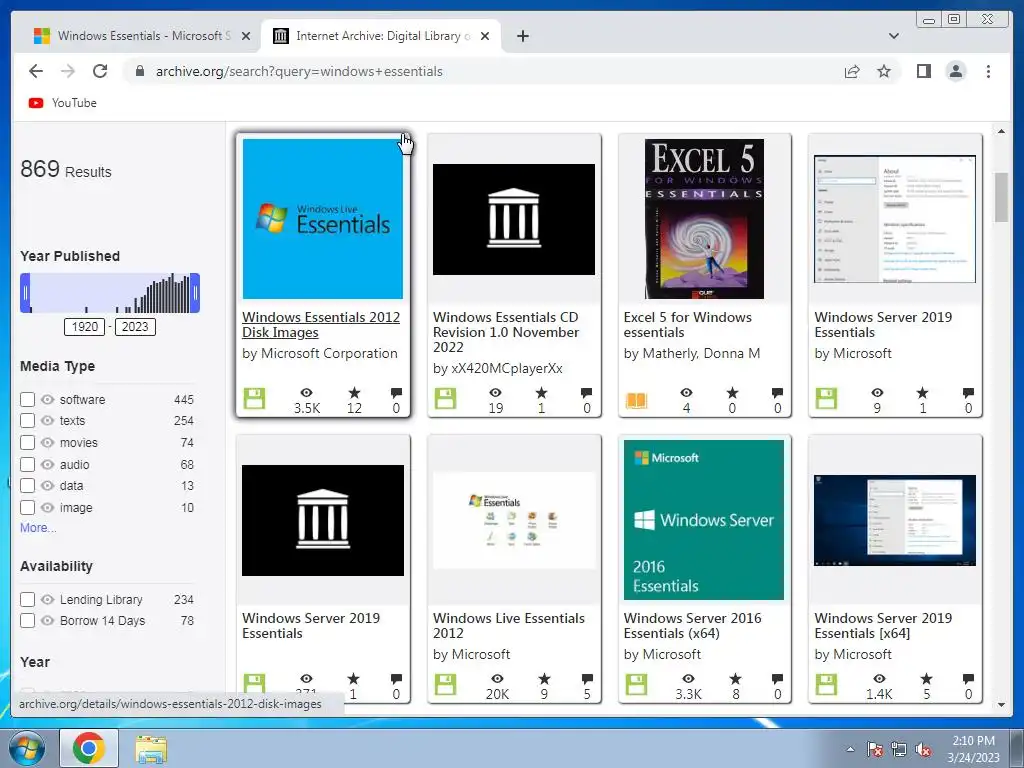Toggle eye icon next to movies
Screen dimensions: 1024x768
tap(48, 442)
